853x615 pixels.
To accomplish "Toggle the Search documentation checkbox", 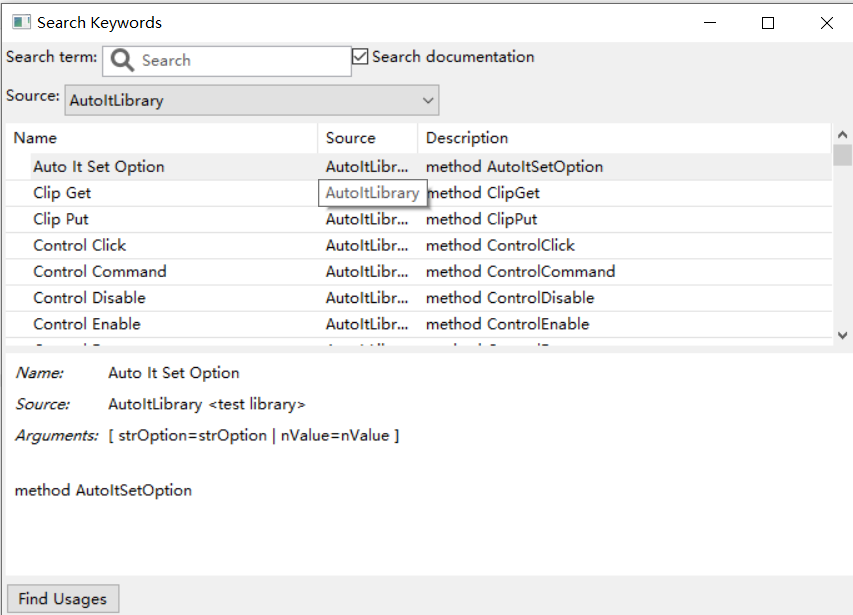I will click(x=360, y=57).
